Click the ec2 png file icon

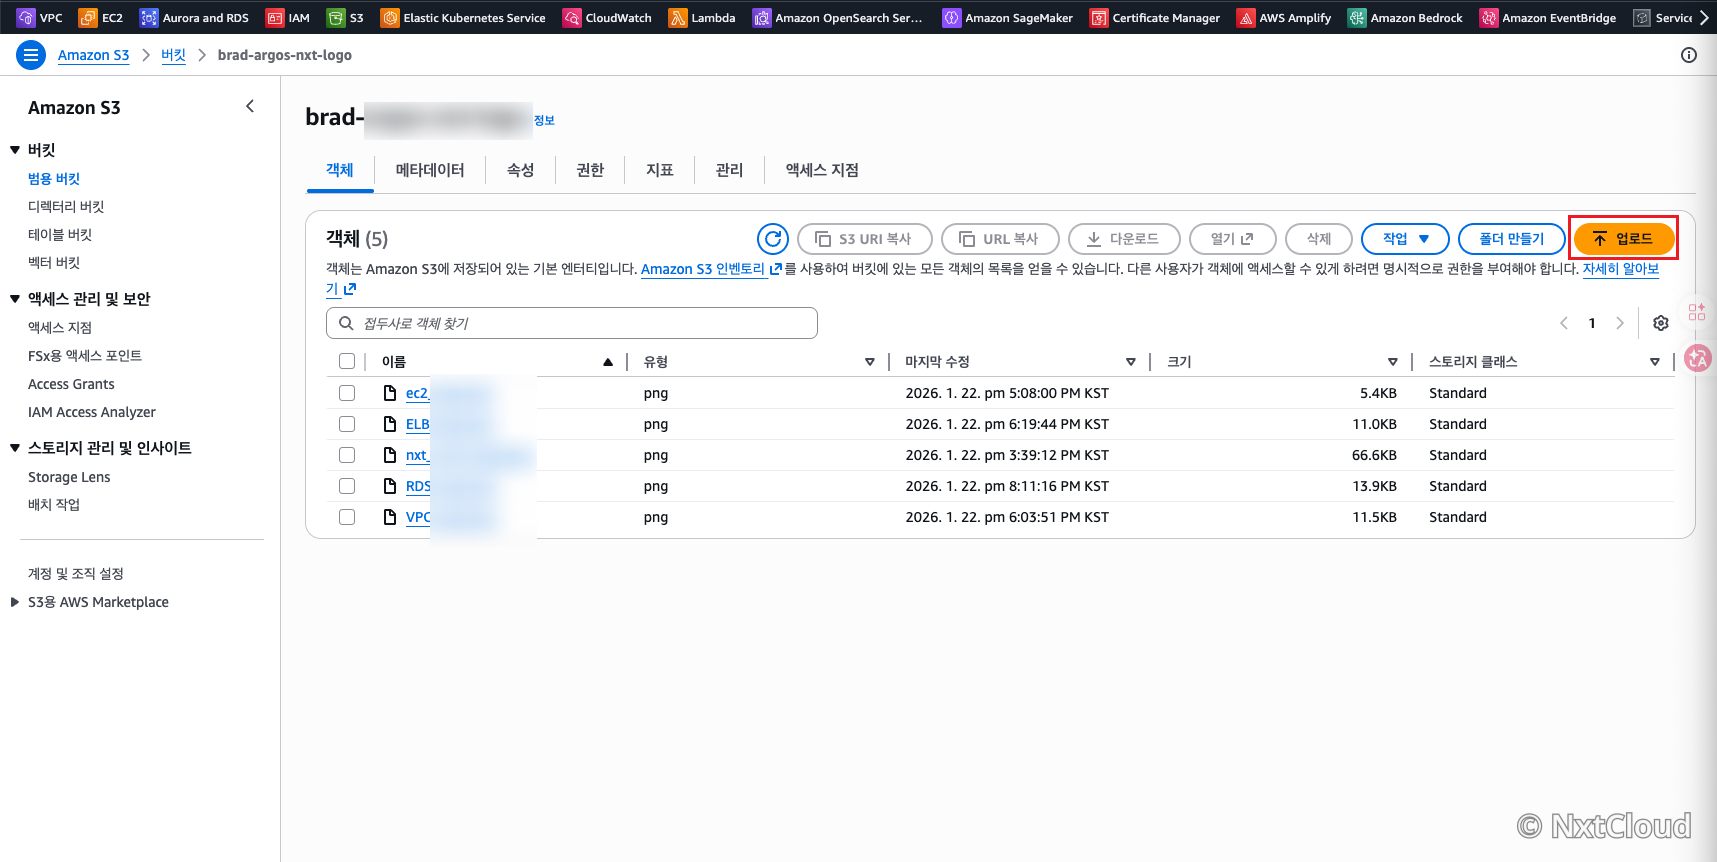point(390,393)
